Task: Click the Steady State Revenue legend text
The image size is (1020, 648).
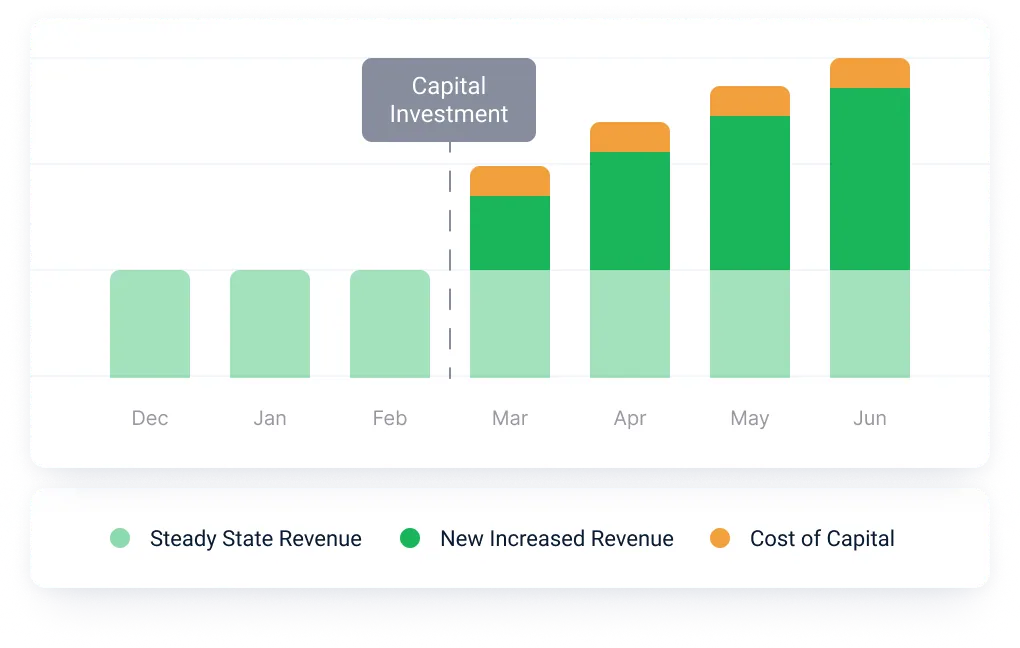Action: click(256, 539)
